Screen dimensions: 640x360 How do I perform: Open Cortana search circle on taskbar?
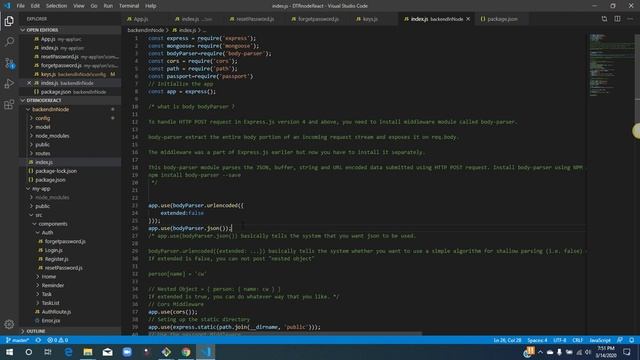(28, 352)
